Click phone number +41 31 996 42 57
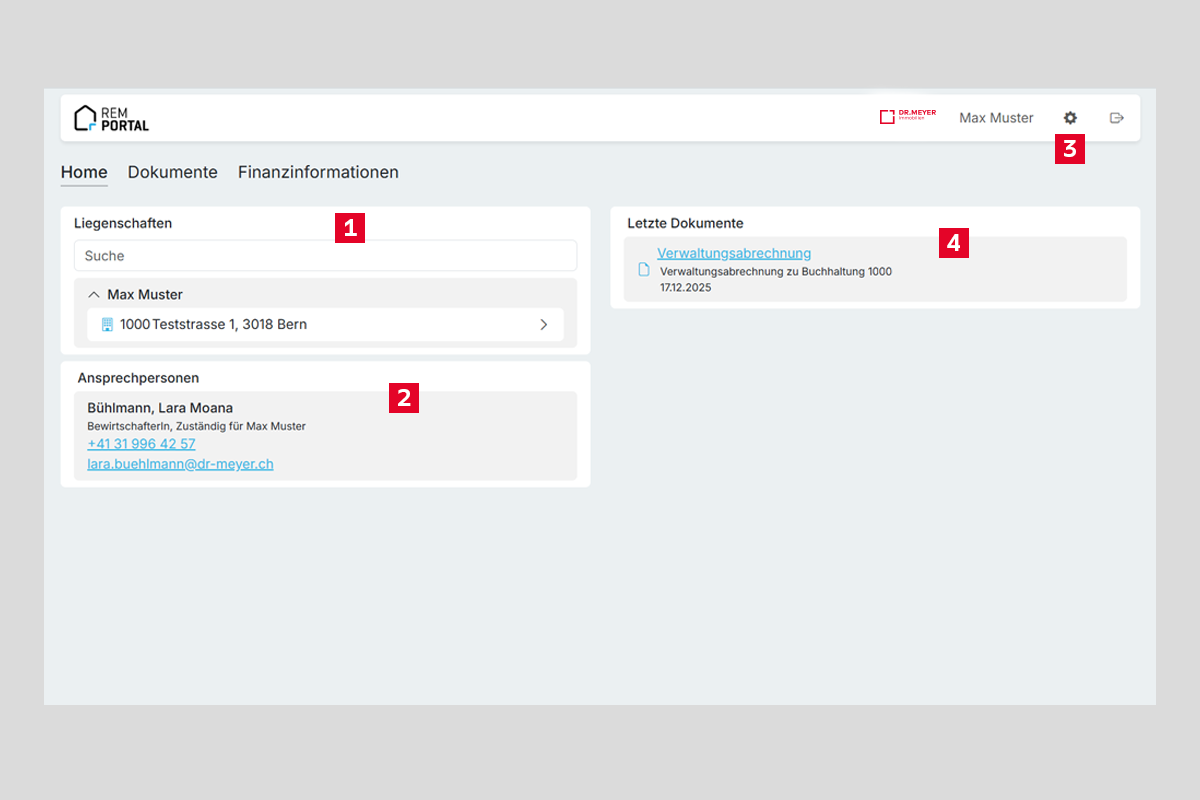The width and height of the screenshot is (1200, 800). pyautogui.click(x=141, y=444)
